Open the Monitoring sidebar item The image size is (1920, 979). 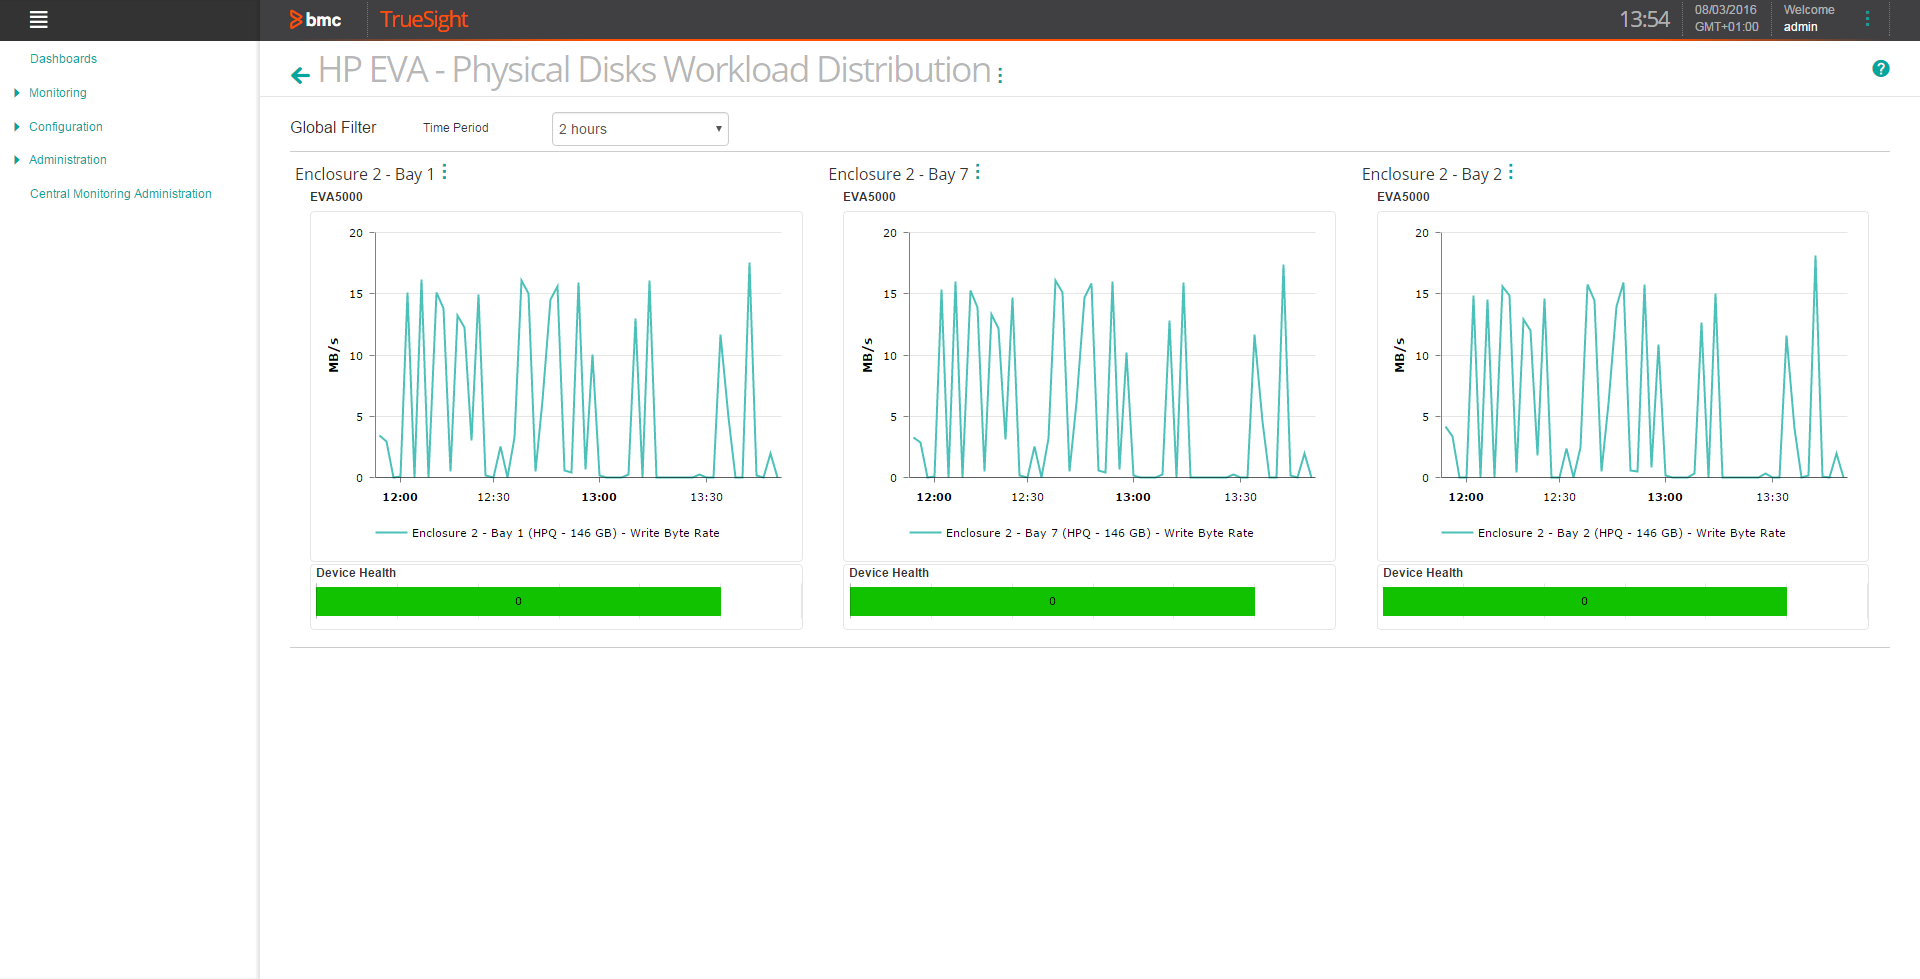58,93
